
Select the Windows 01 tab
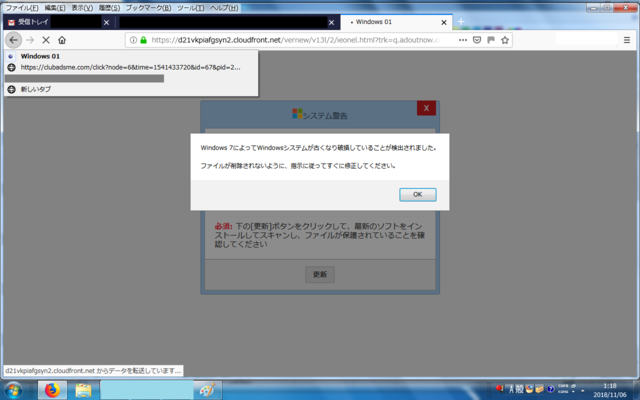tap(396, 22)
